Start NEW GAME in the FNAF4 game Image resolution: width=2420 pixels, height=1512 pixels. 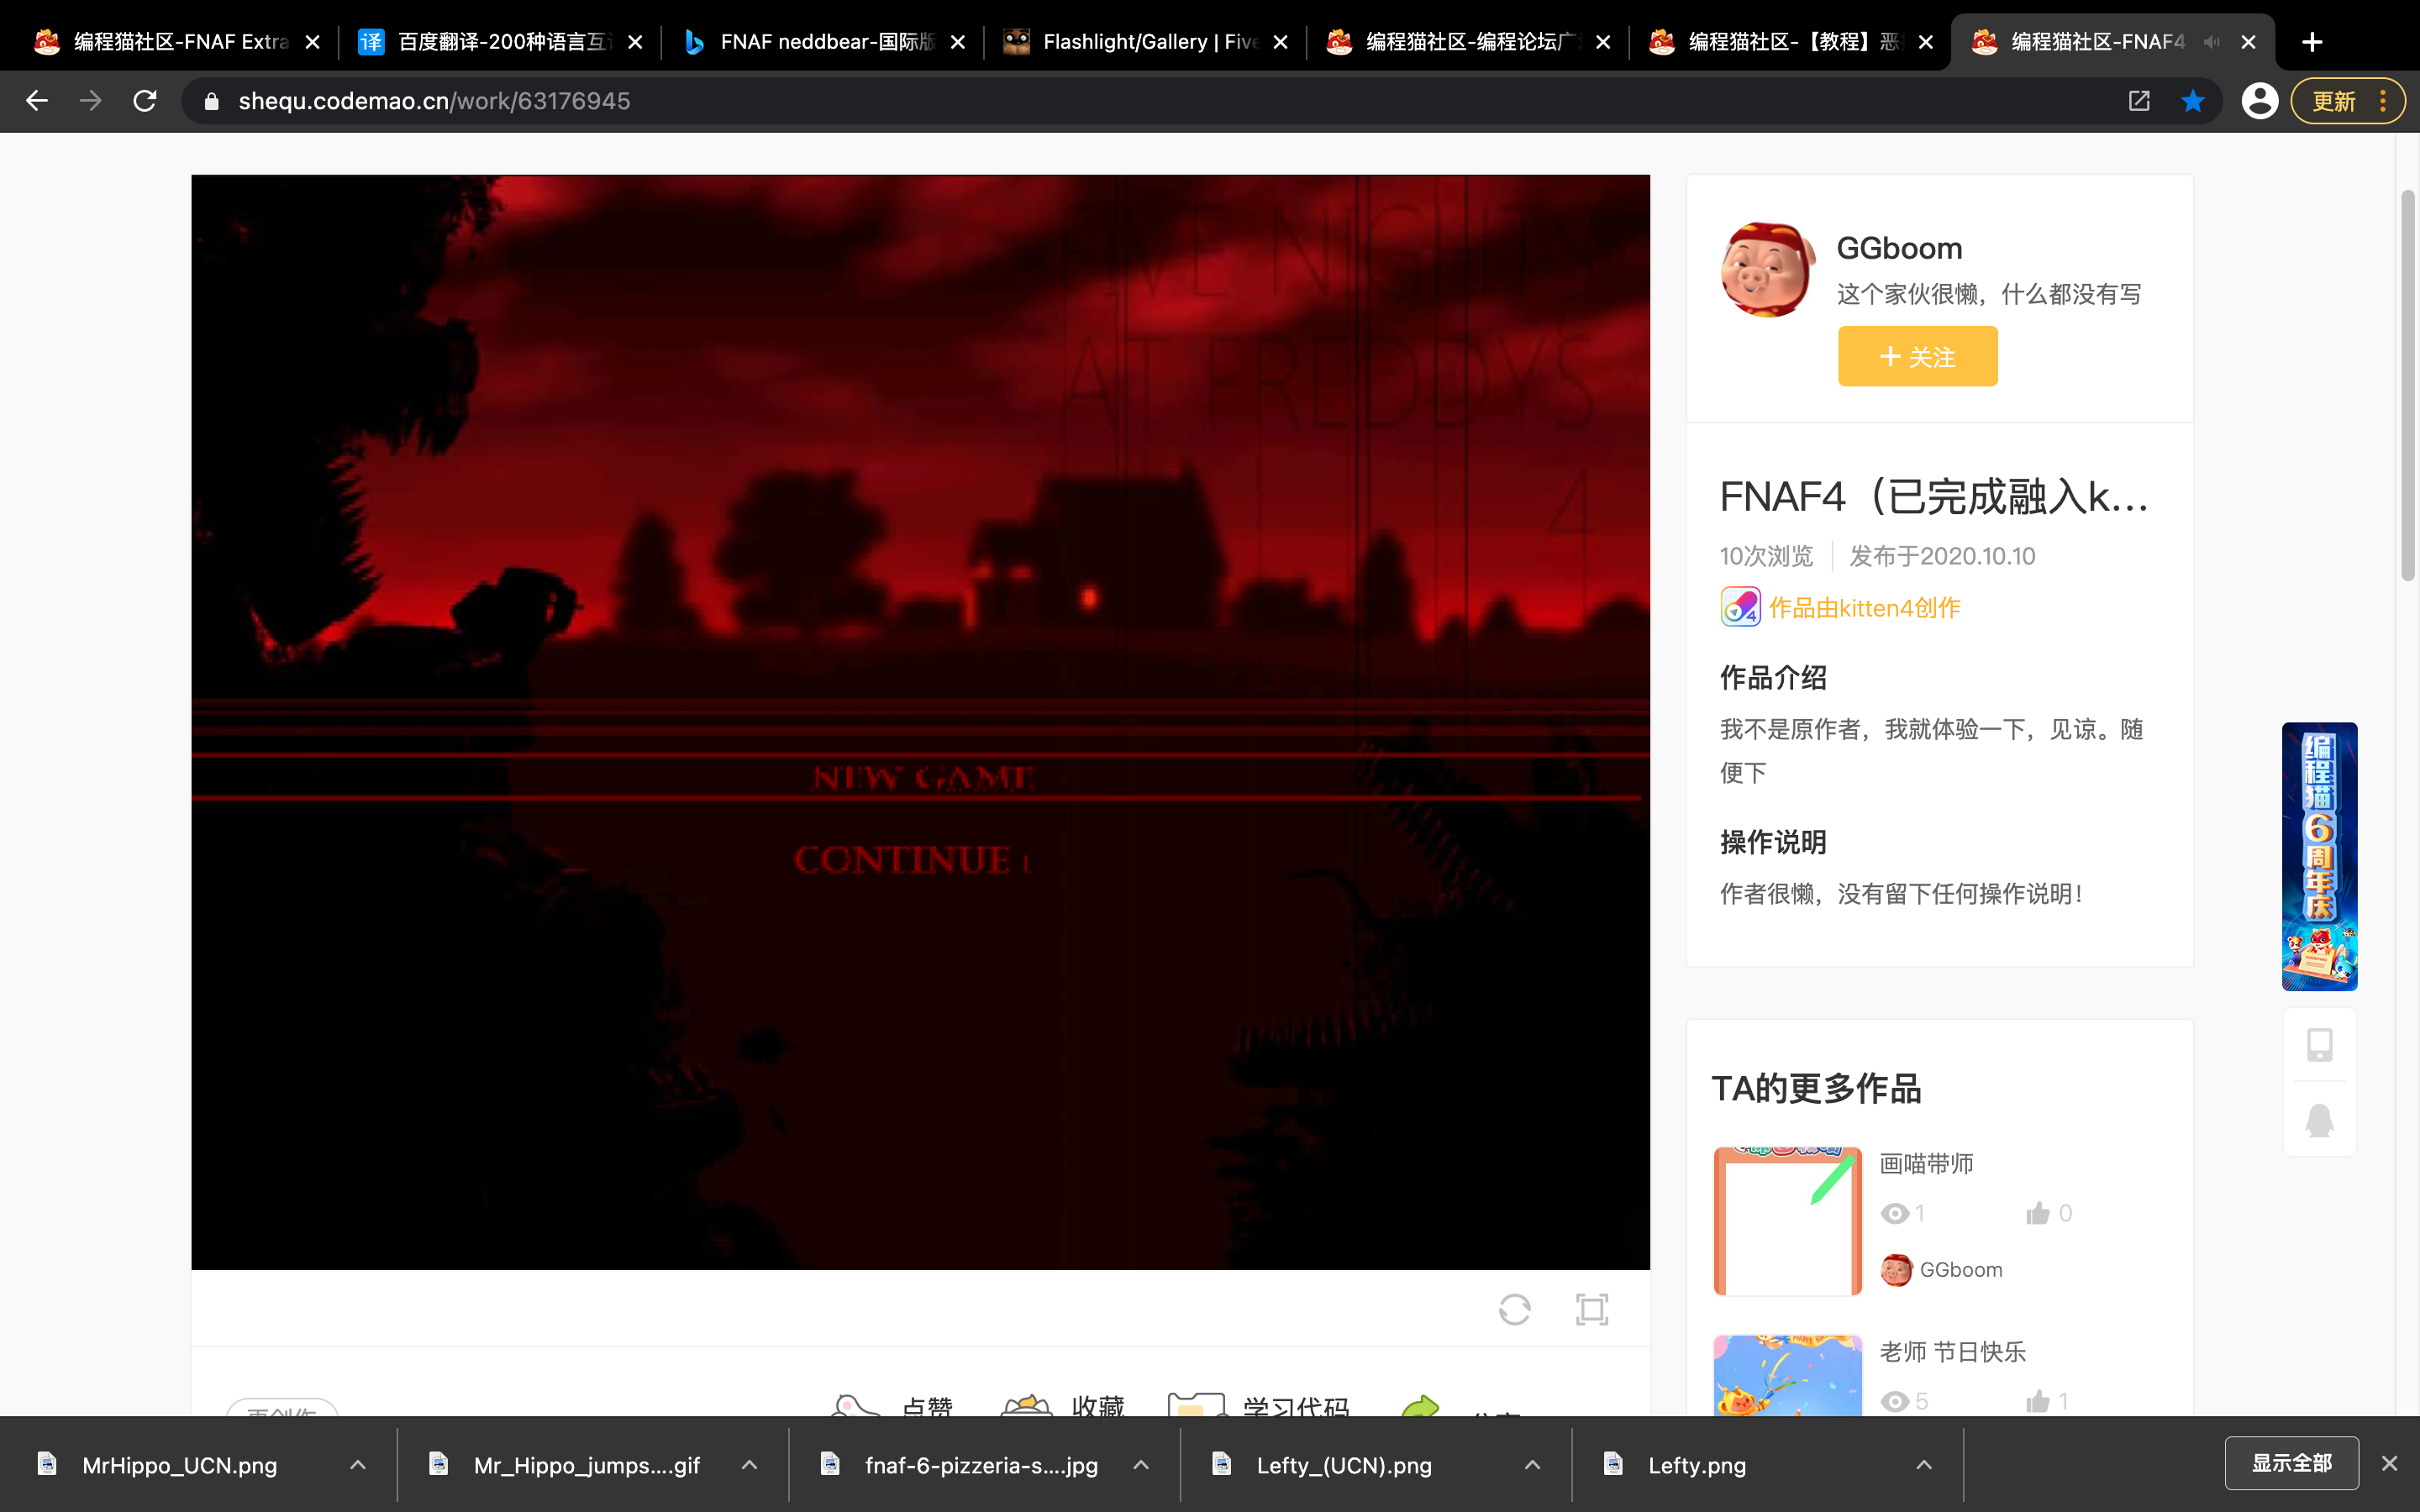tap(921, 778)
